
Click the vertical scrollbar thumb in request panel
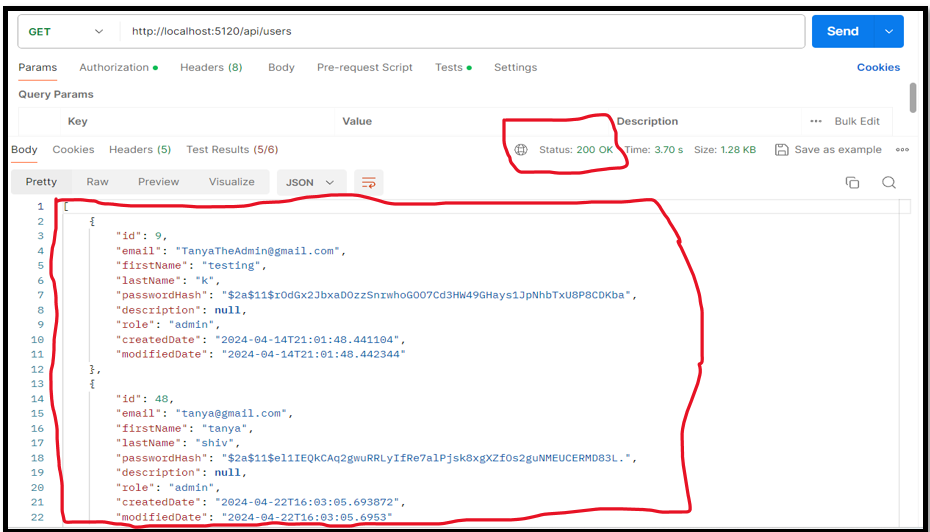[x=912, y=98]
